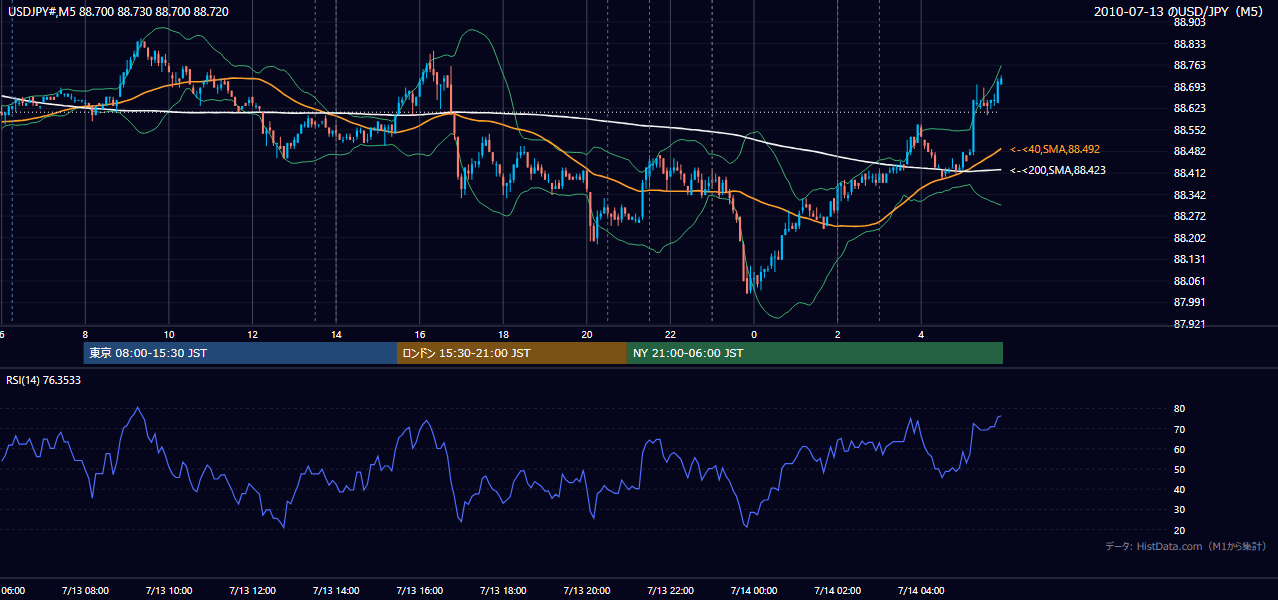The height and width of the screenshot is (600, 1278).
Task: Click RSI axis level 80
Action: pos(1179,409)
